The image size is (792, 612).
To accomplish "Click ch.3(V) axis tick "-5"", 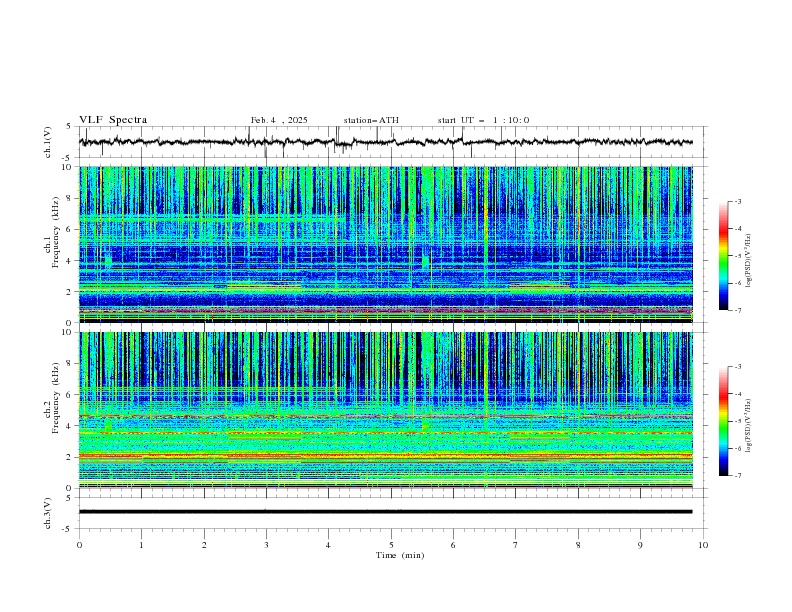I will coord(68,530).
